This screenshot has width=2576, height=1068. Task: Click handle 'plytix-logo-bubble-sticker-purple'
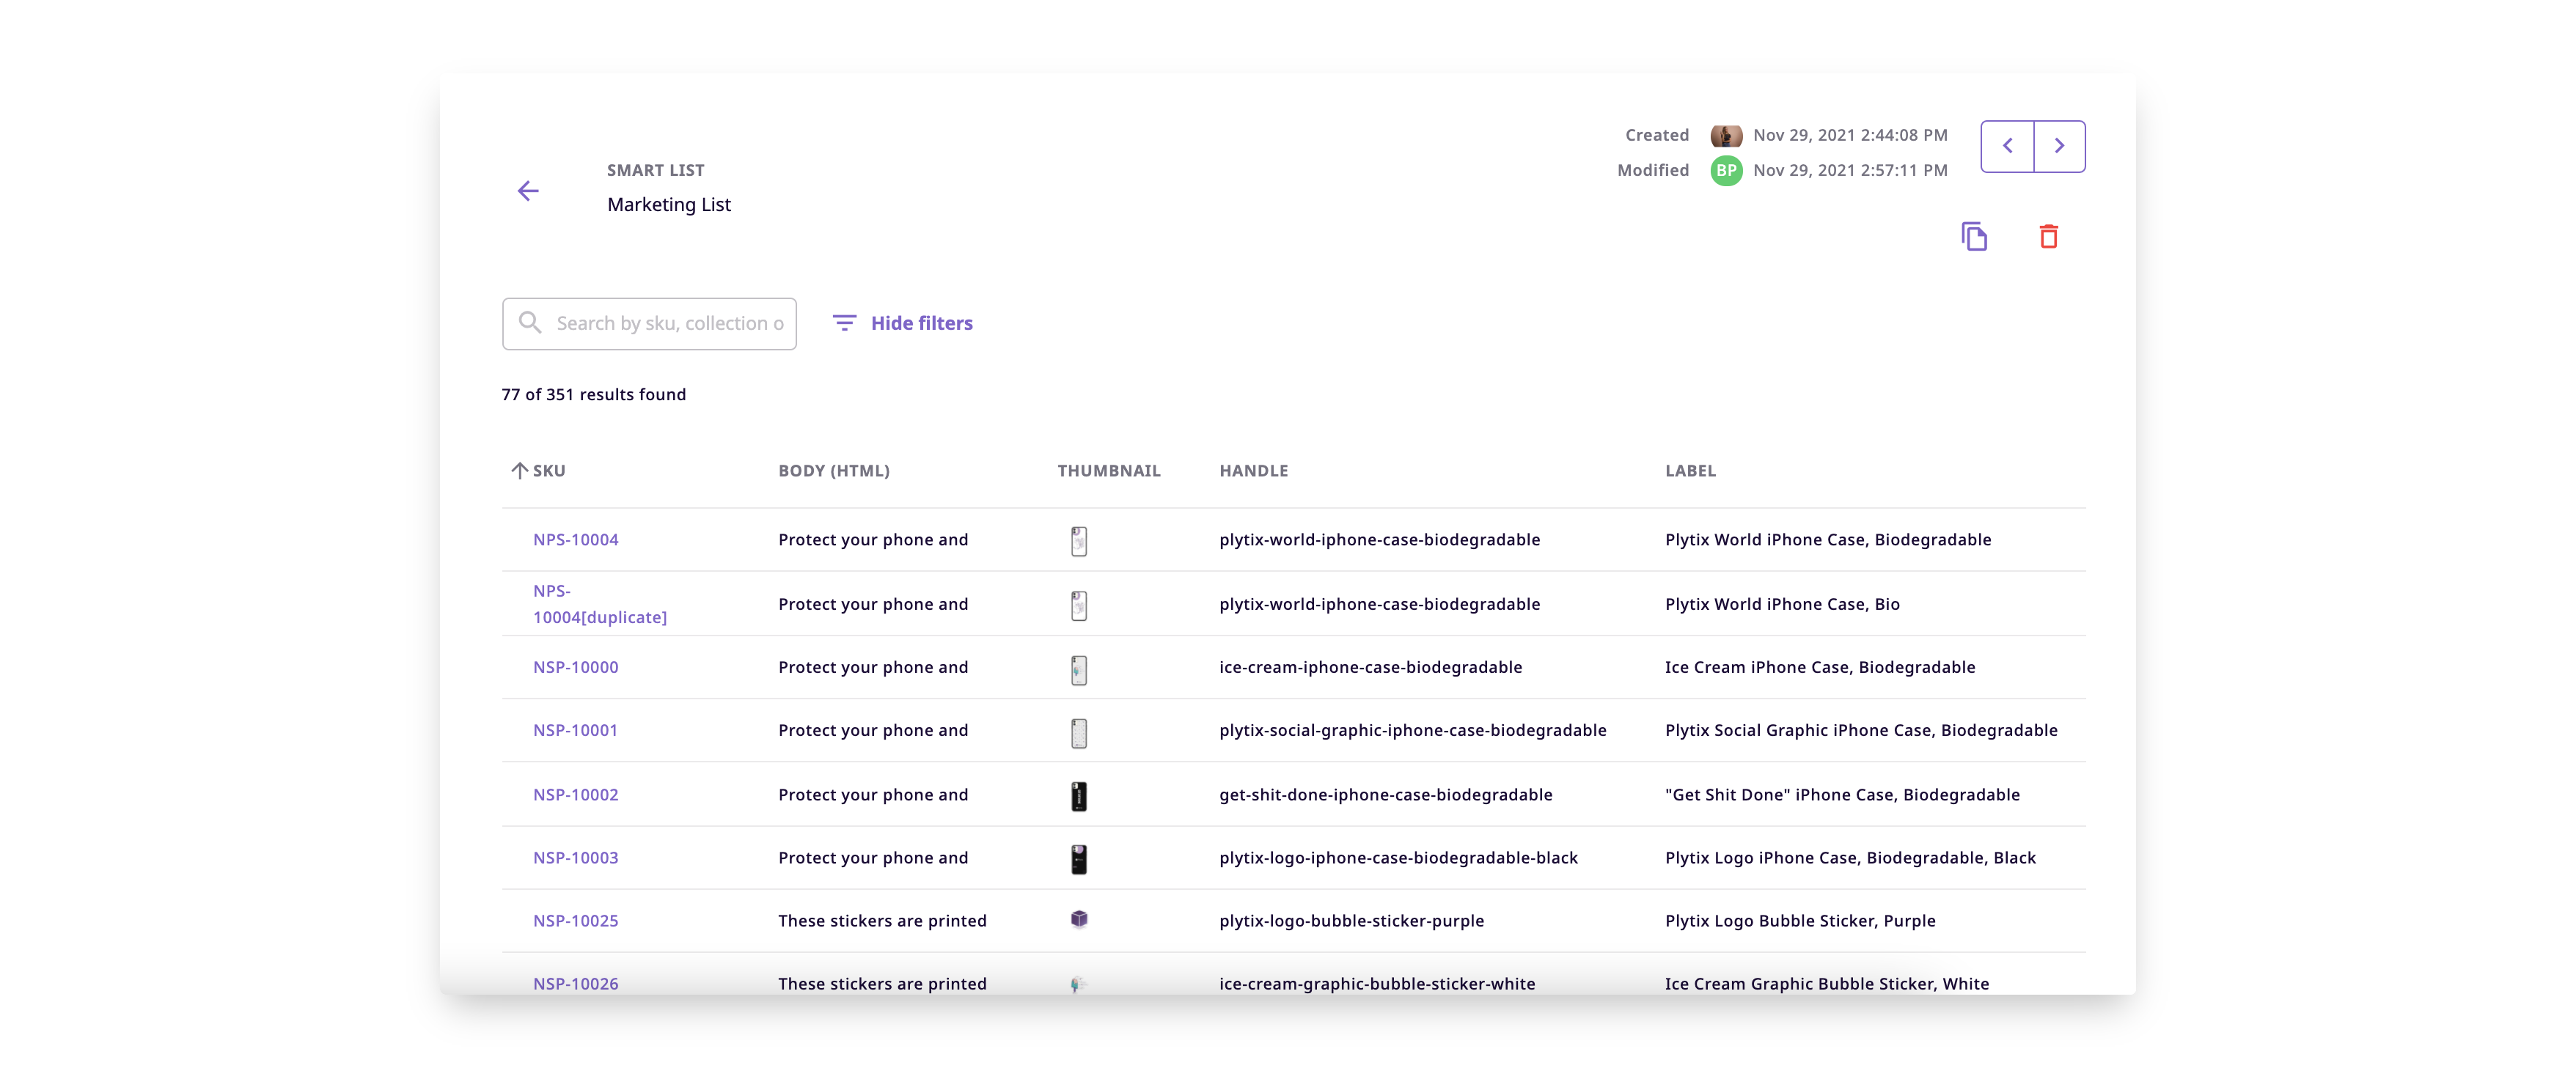(x=1351, y=920)
